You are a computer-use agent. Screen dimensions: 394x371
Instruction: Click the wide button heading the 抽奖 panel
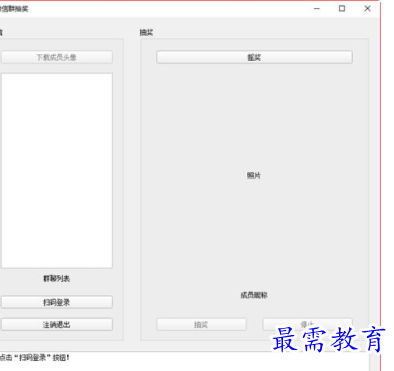point(254,57)
